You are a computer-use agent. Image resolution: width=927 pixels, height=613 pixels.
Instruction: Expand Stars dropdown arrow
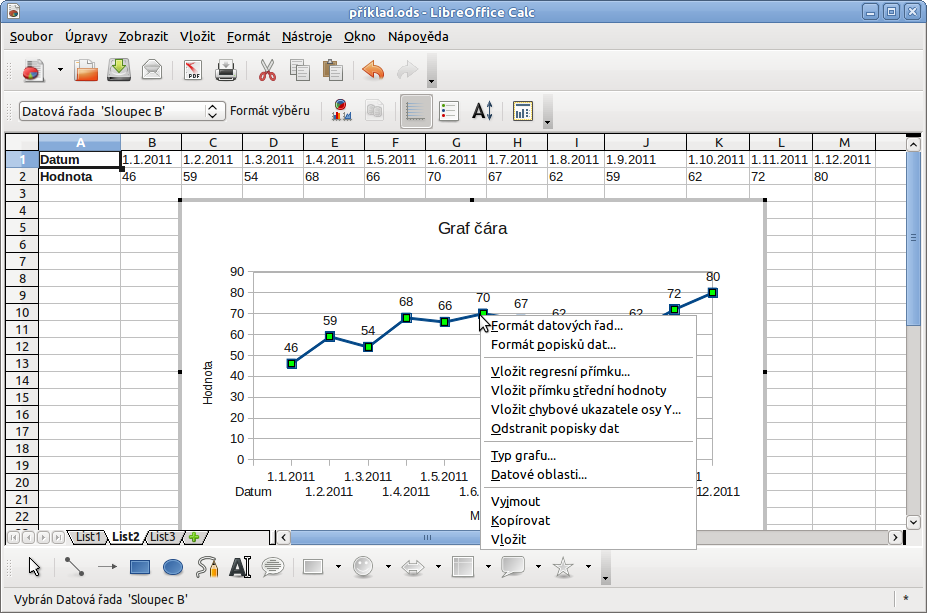(588, 566)
